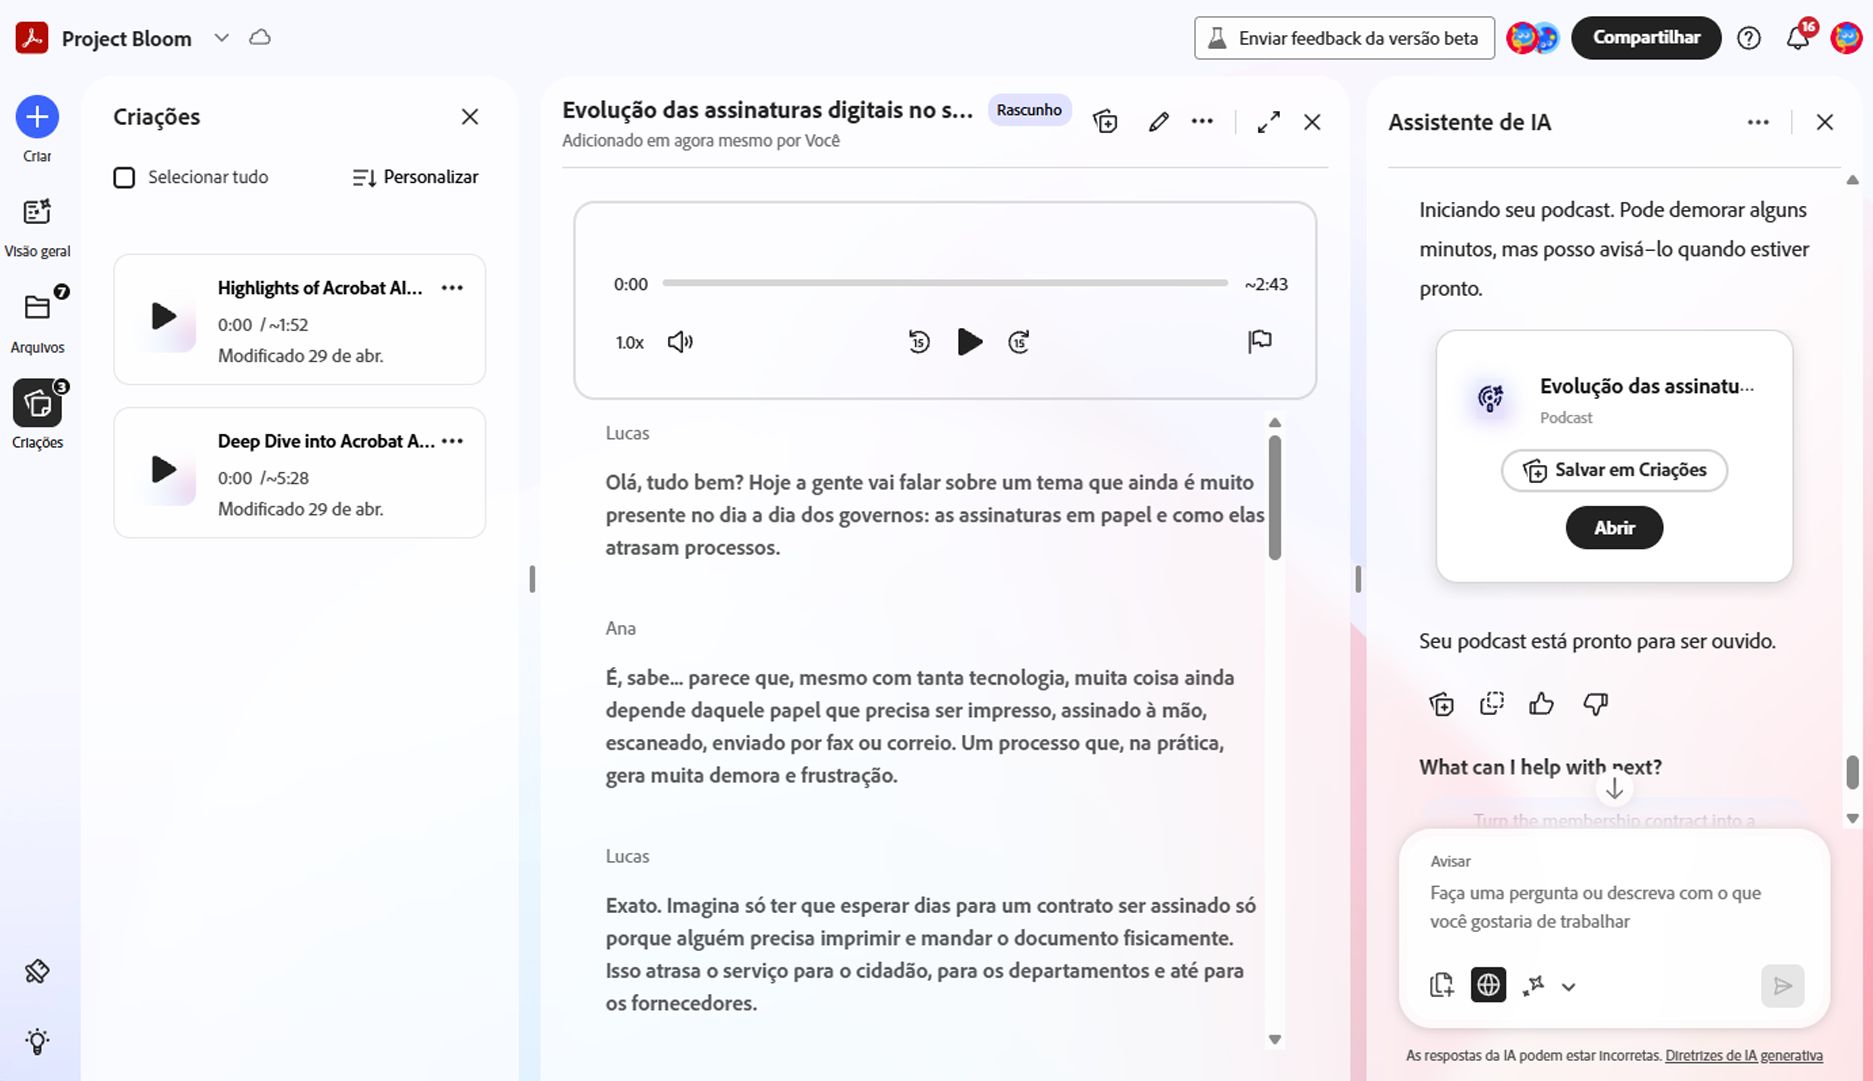Click save-to-creations icon beside Rascunho badge
1873x1081 pixels.
1105,122
